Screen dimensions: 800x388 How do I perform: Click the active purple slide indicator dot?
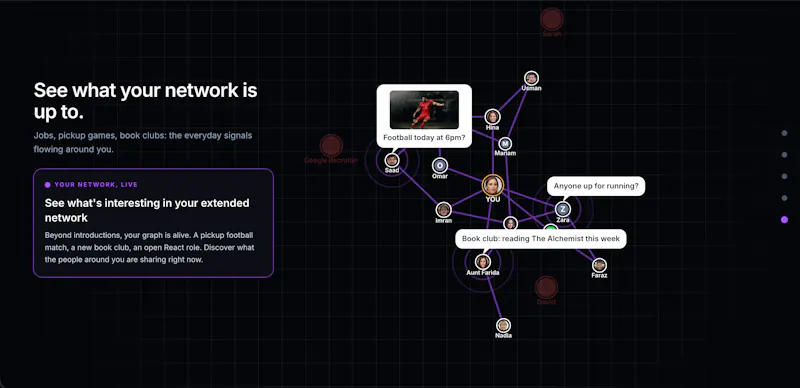[x=784, y=220]
